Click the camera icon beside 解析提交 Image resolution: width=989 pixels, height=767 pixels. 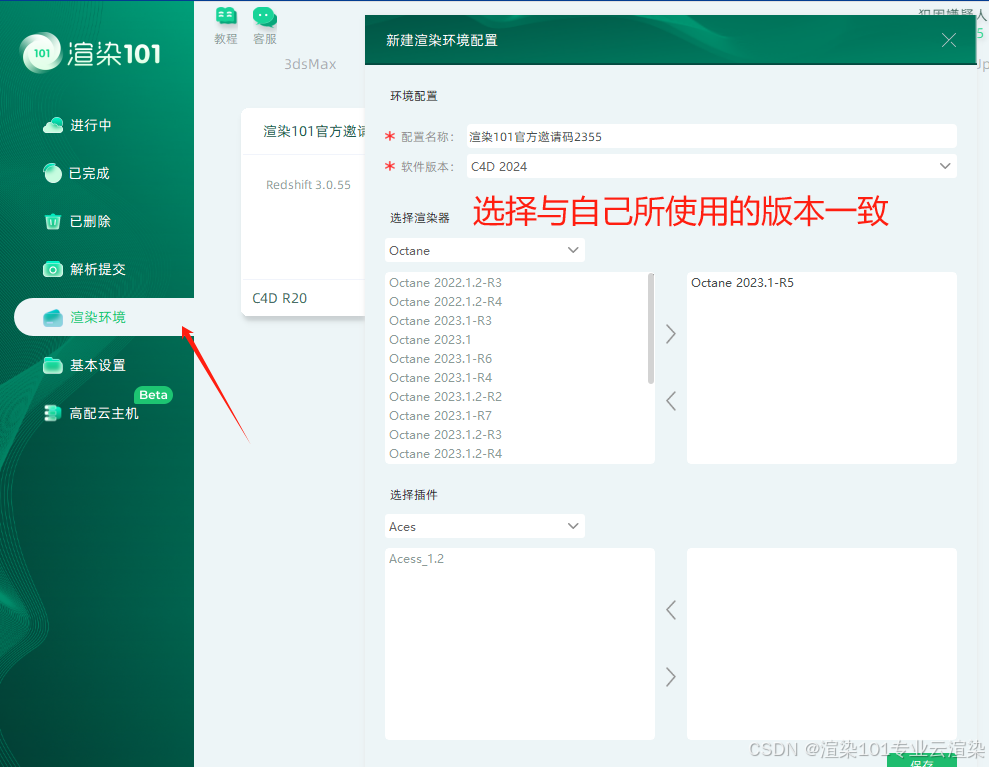coord(53,269)
